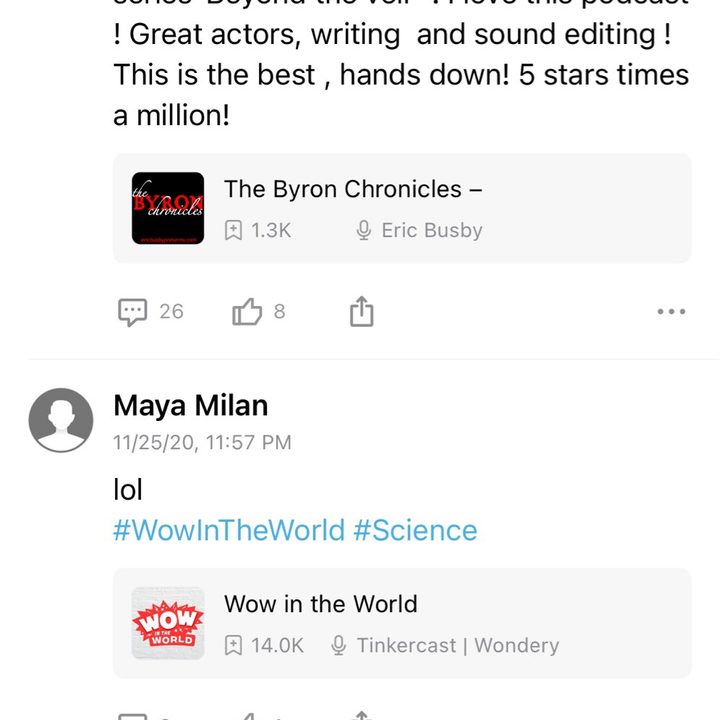Open Wow in the World podcast title
720x720 pixels.
pyautogui.click(x=321, y=604)
